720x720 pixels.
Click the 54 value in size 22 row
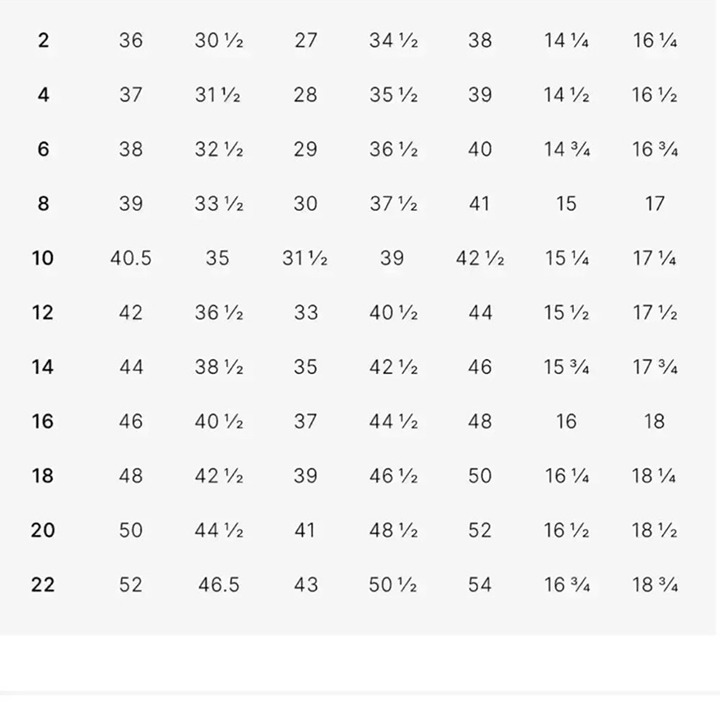[x=480, y=585]
